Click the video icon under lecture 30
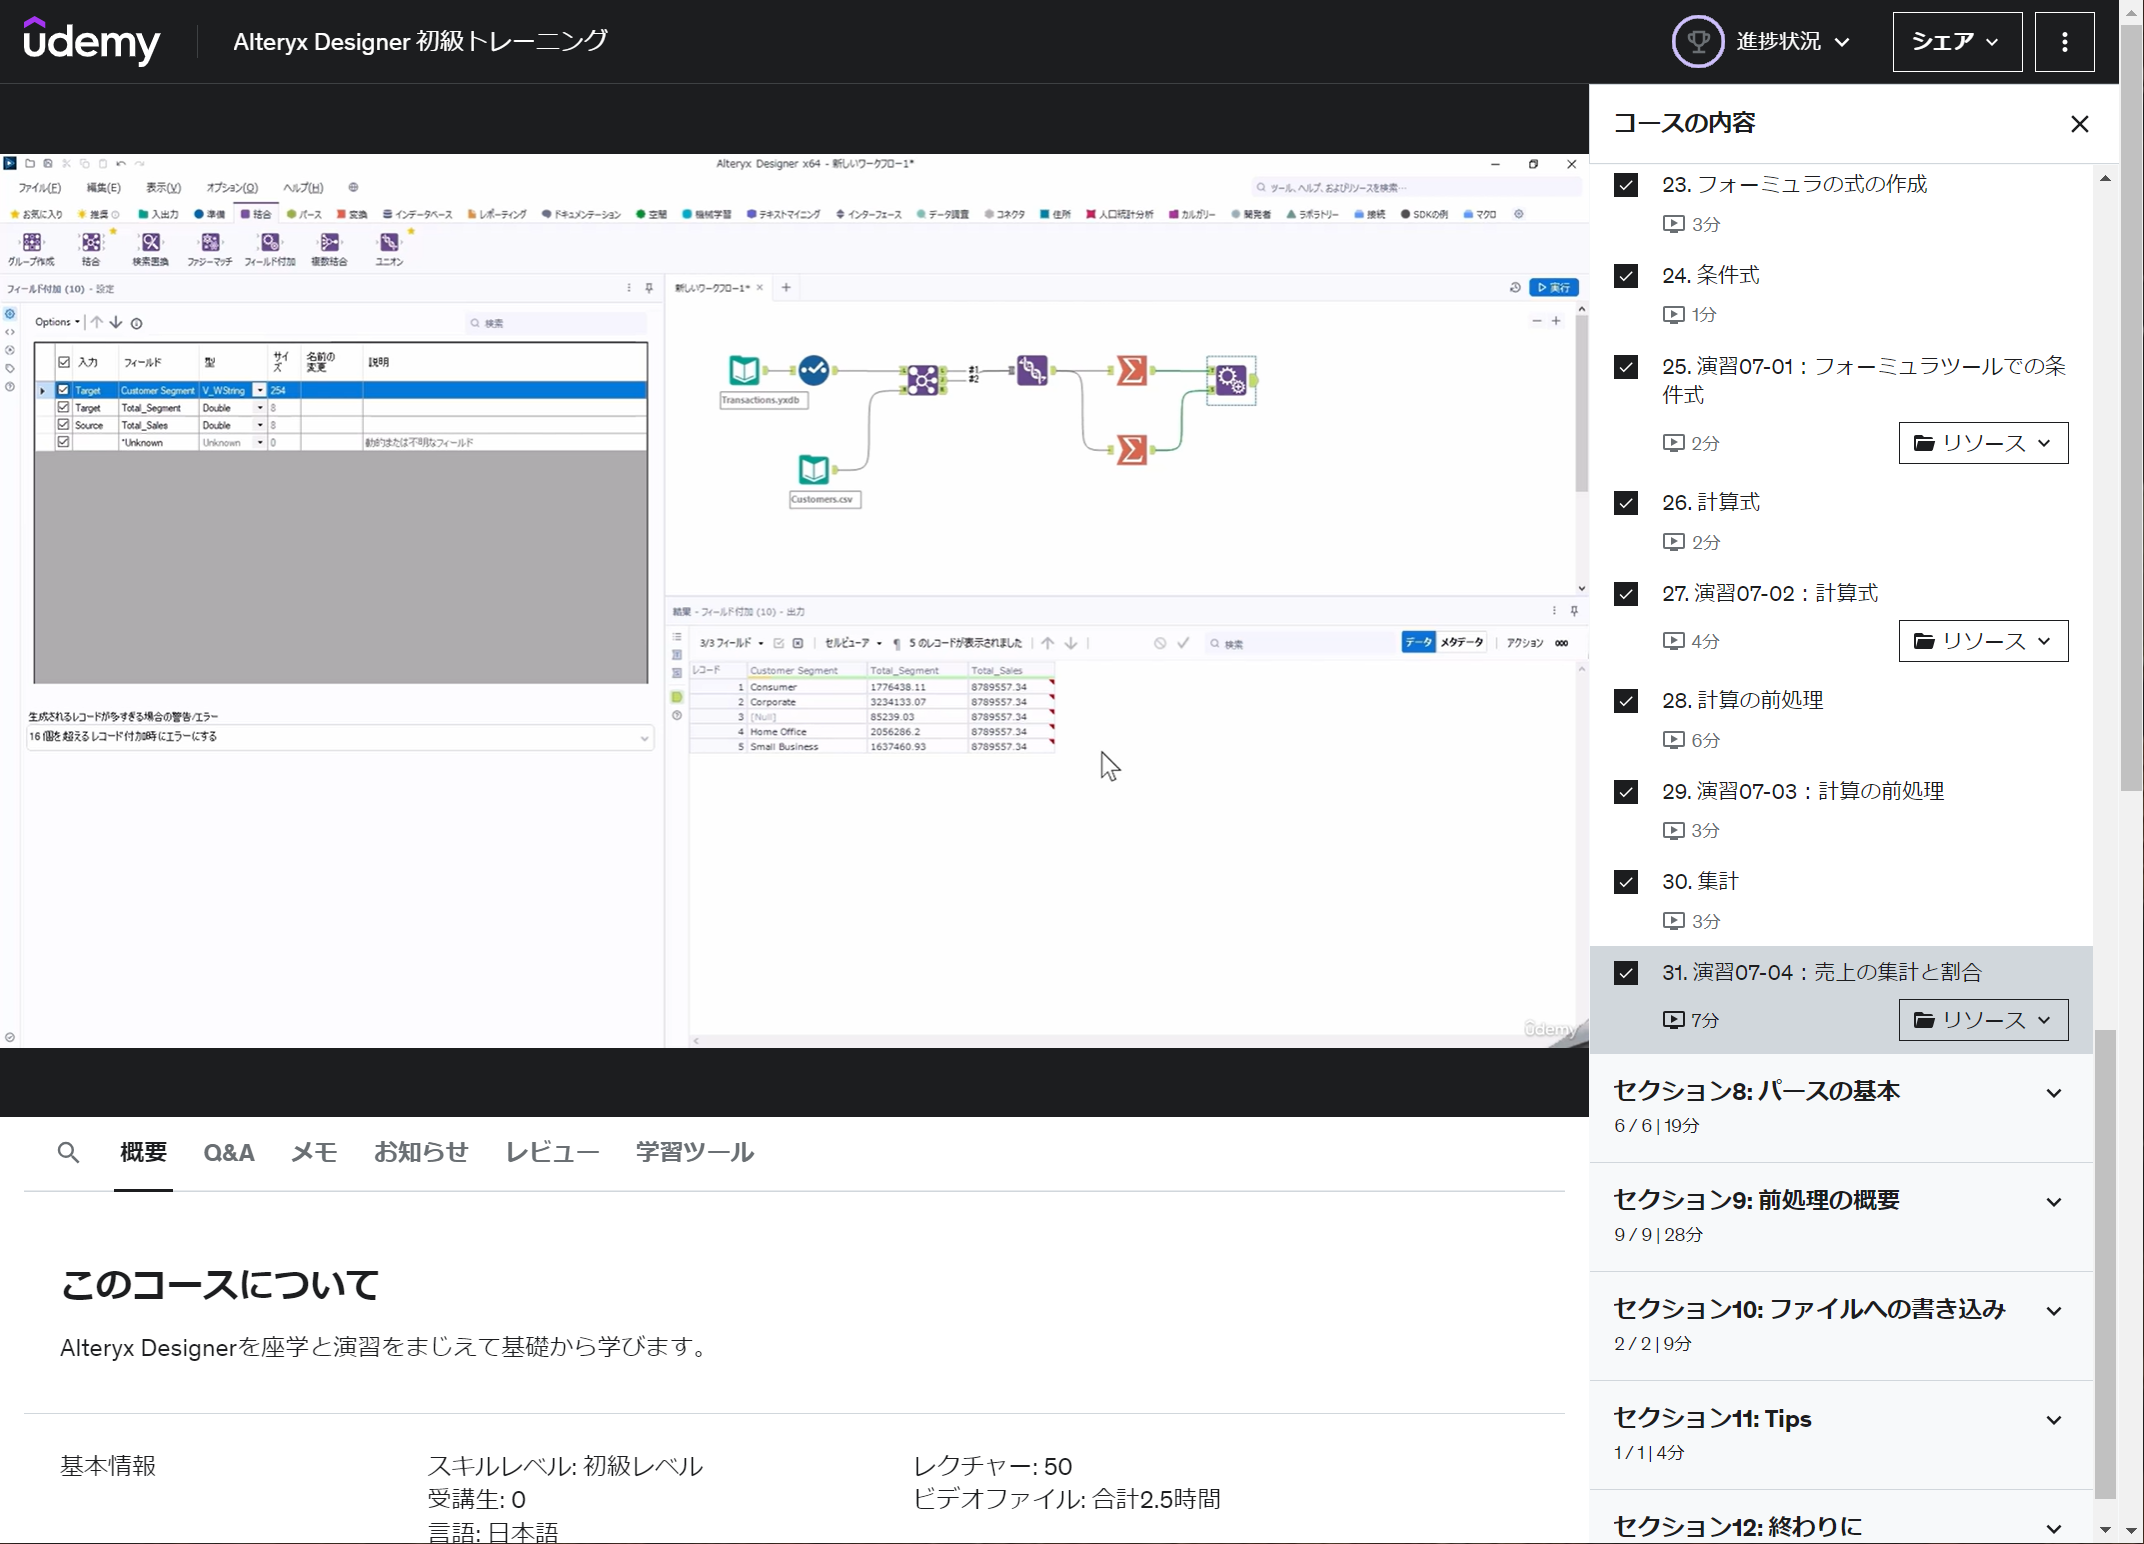Screen dimensions: 2144x1544 point(1673,921)
